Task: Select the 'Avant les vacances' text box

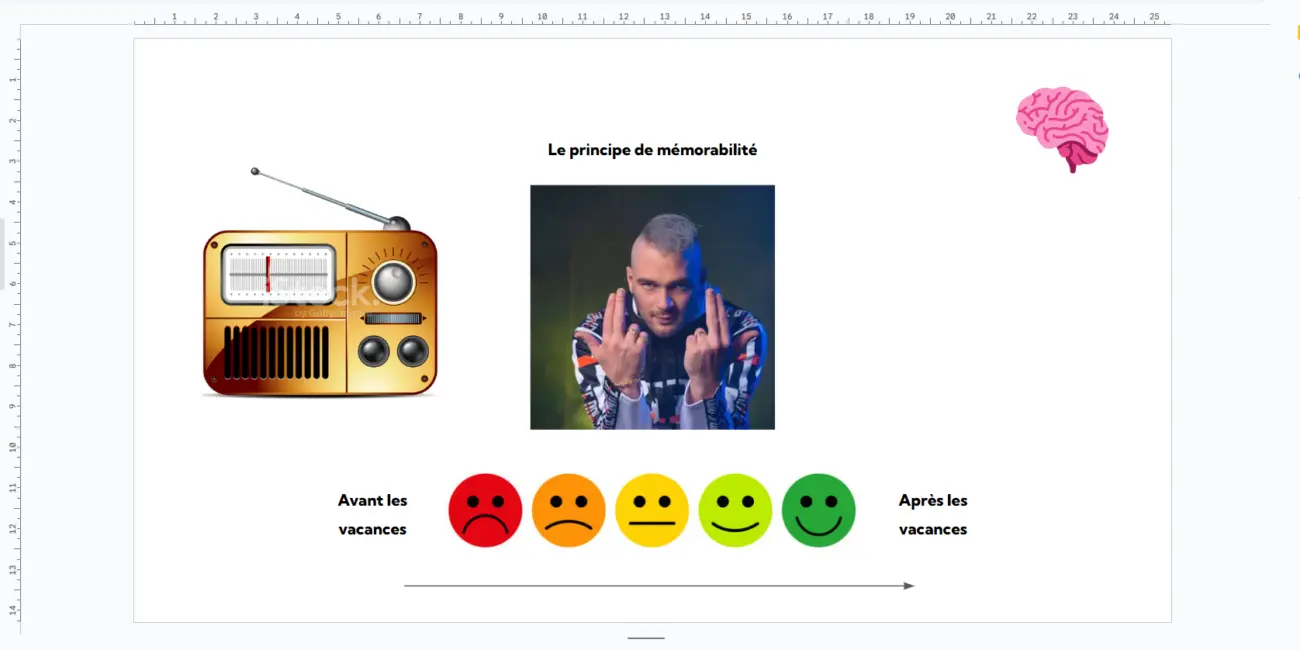Action: (372, 514)
